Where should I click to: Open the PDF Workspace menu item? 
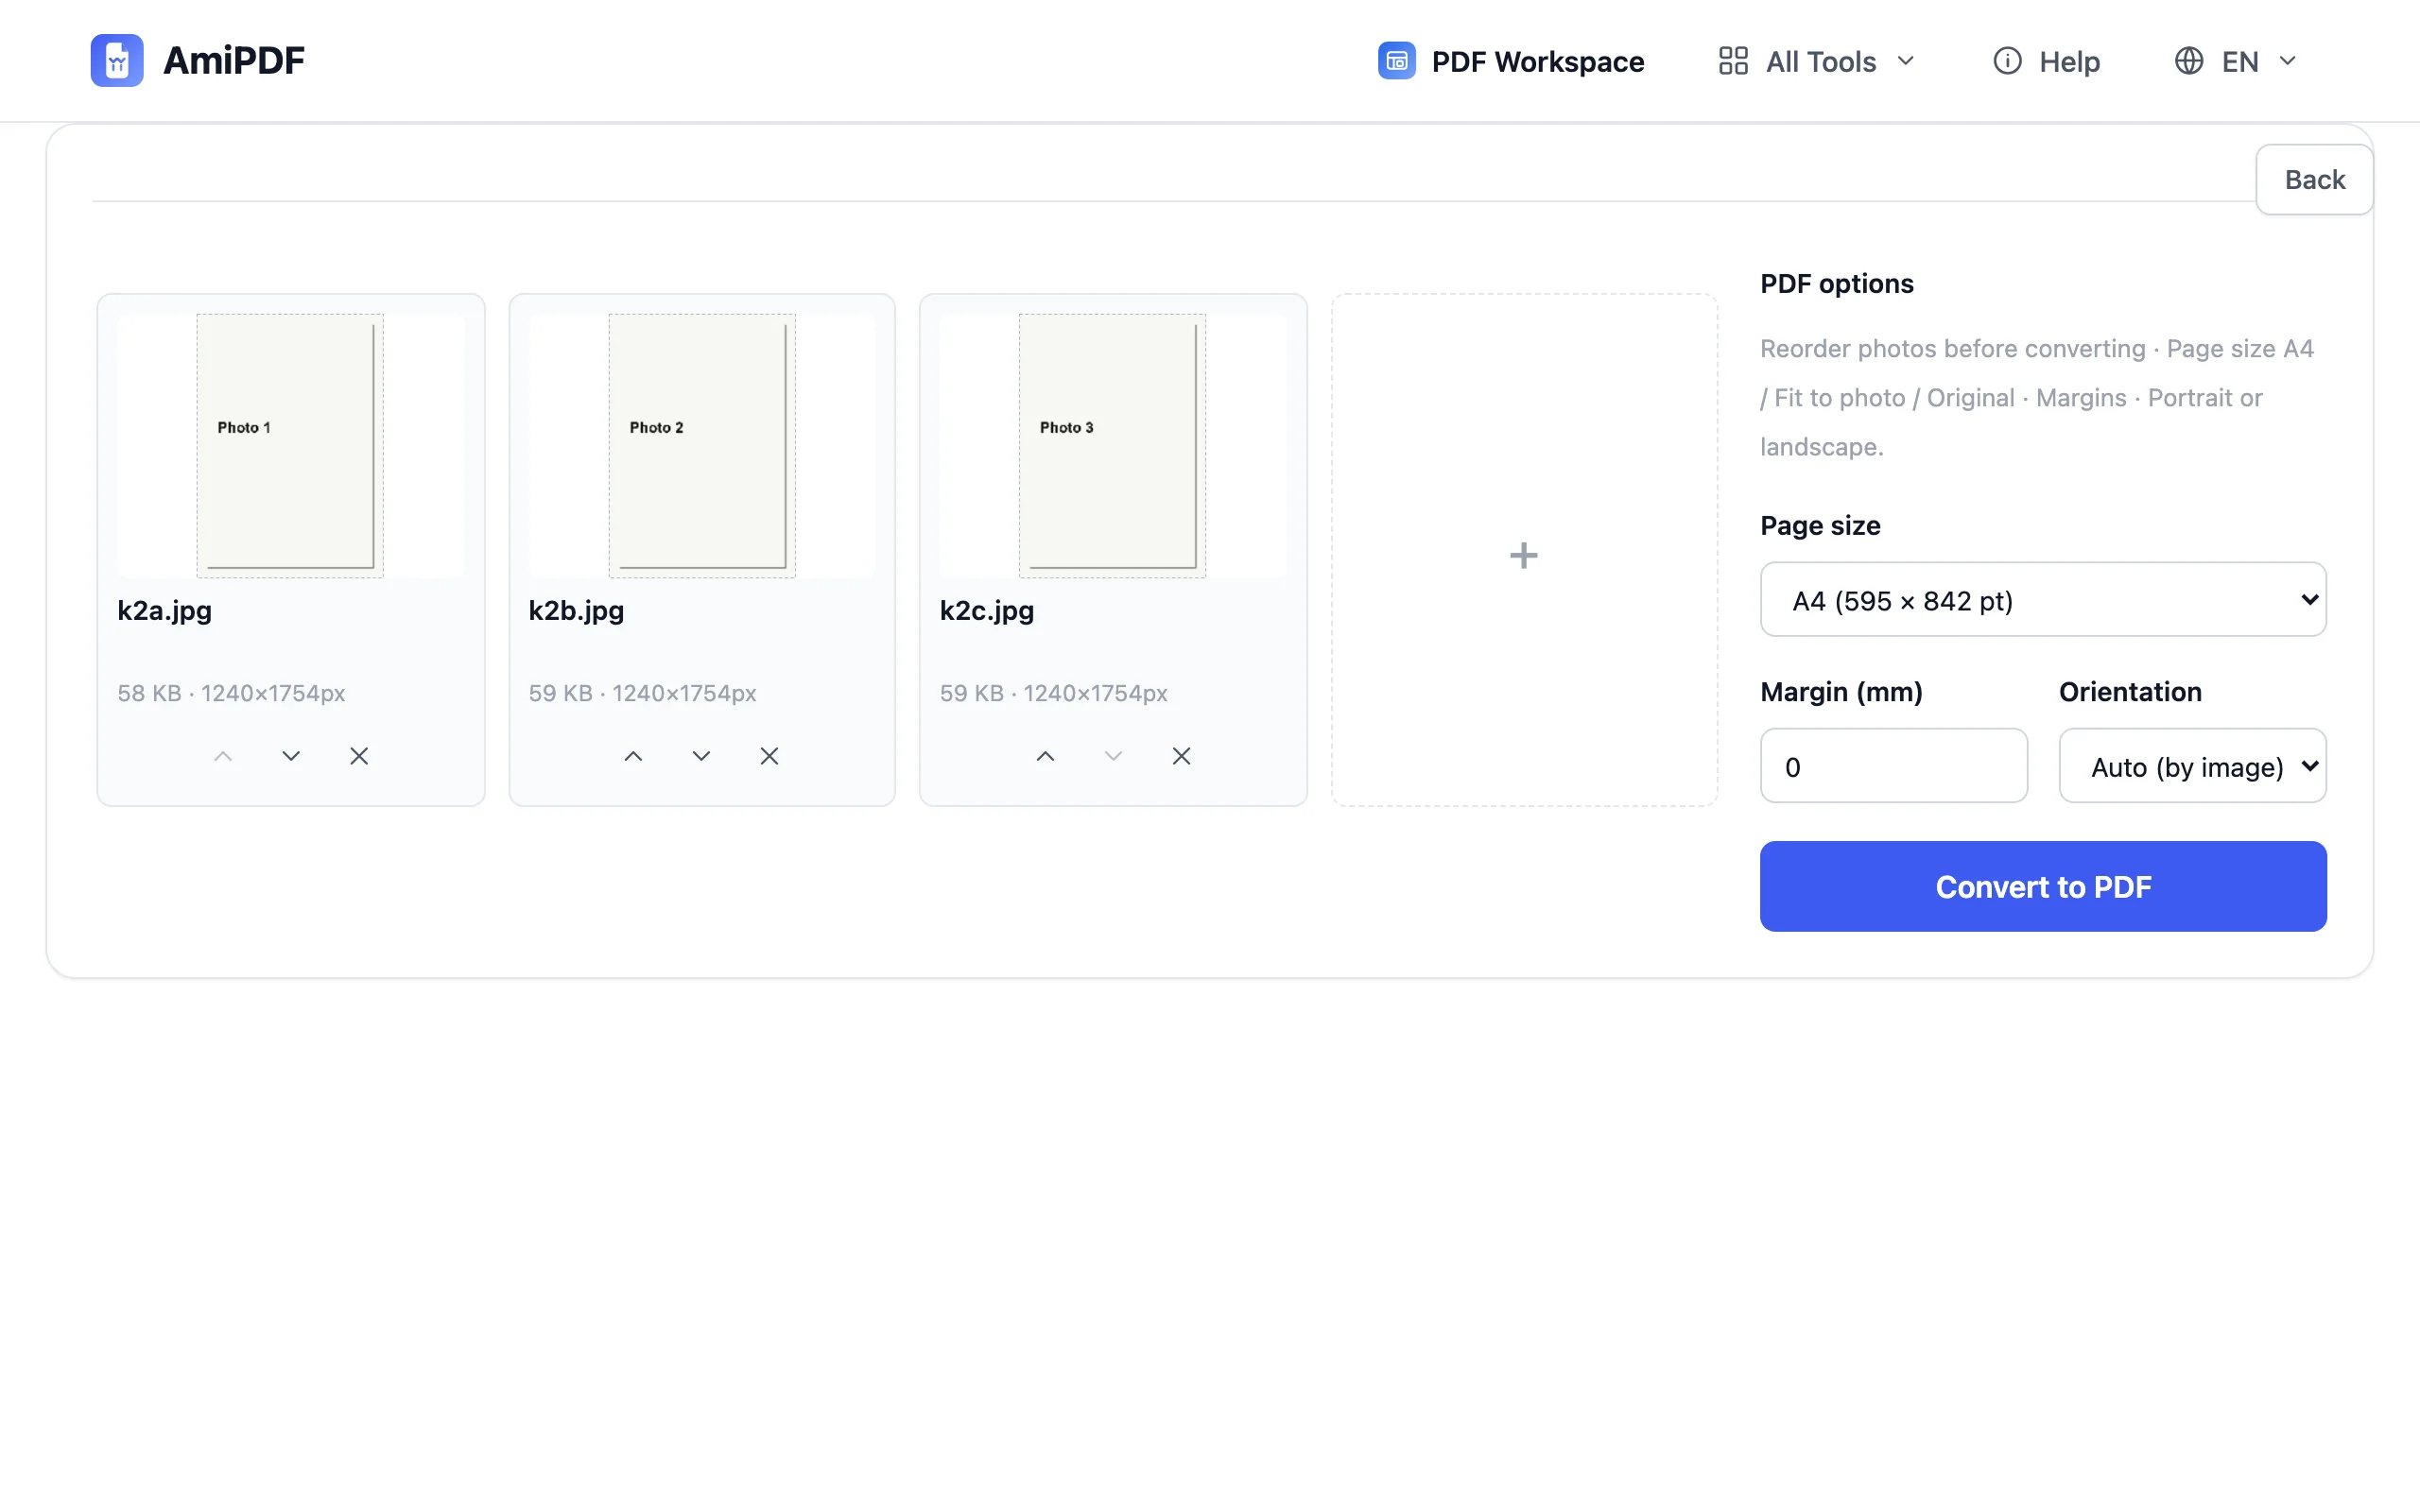1510,61
